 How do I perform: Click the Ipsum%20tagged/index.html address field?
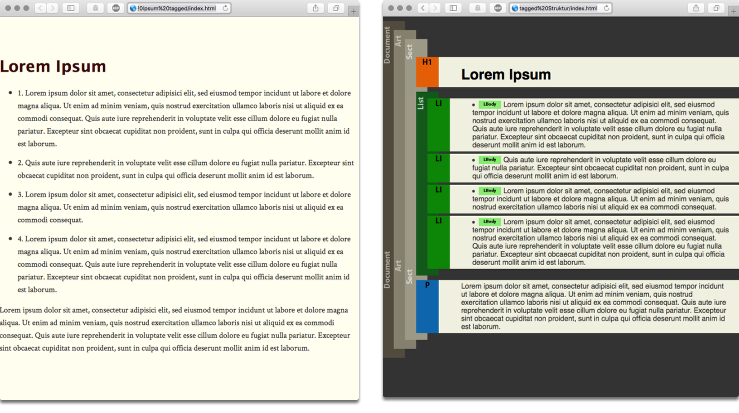click(x=179, y=8)
